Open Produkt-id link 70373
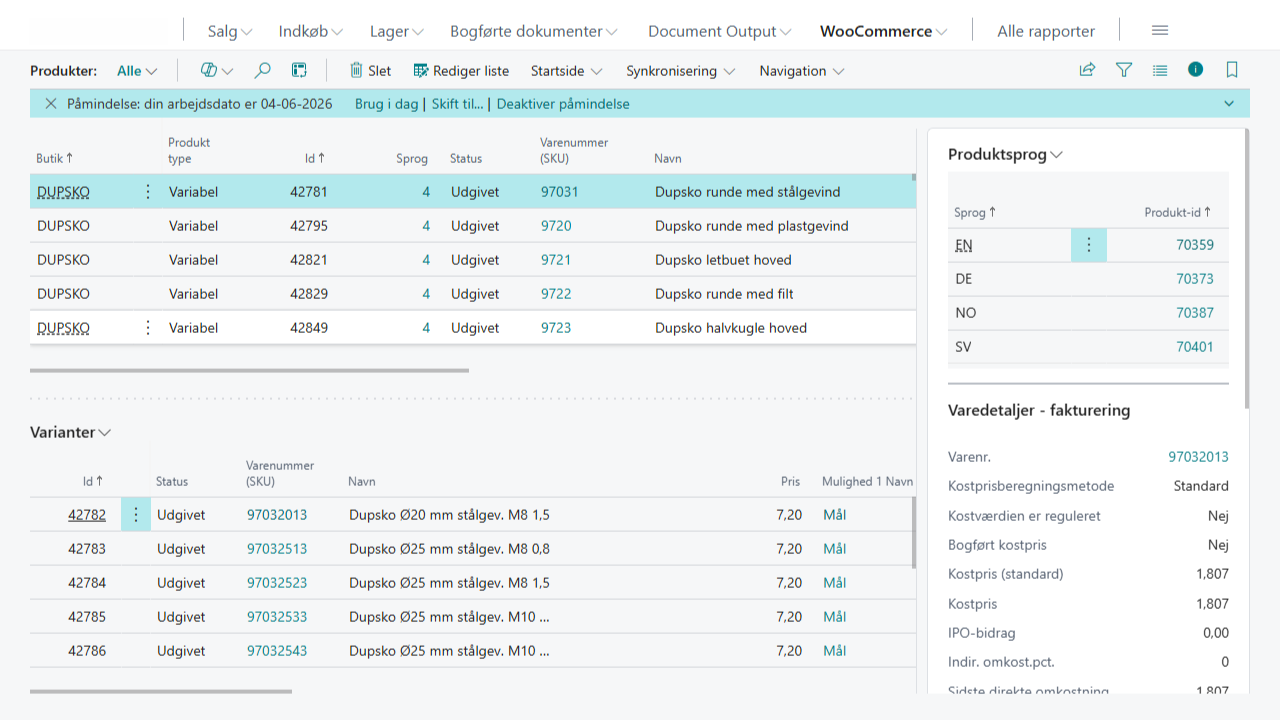Viewport: 1280px width, 720px height. click(x=1195, y=279)
